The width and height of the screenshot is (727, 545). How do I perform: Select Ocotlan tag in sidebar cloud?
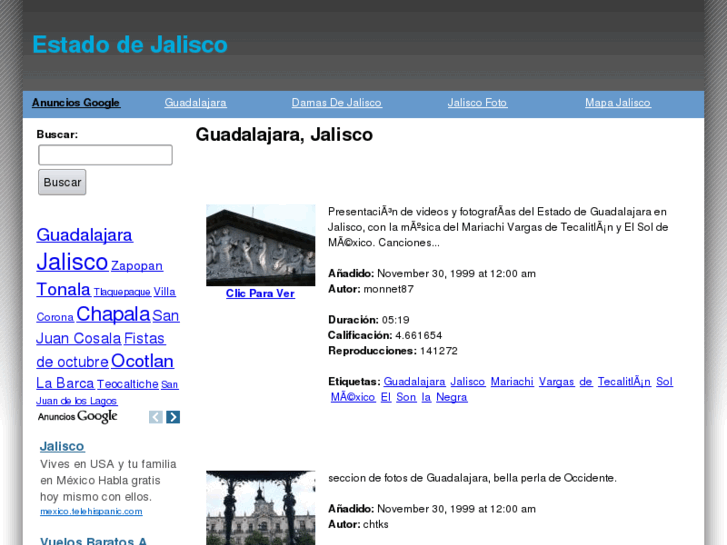pos(142,361)
